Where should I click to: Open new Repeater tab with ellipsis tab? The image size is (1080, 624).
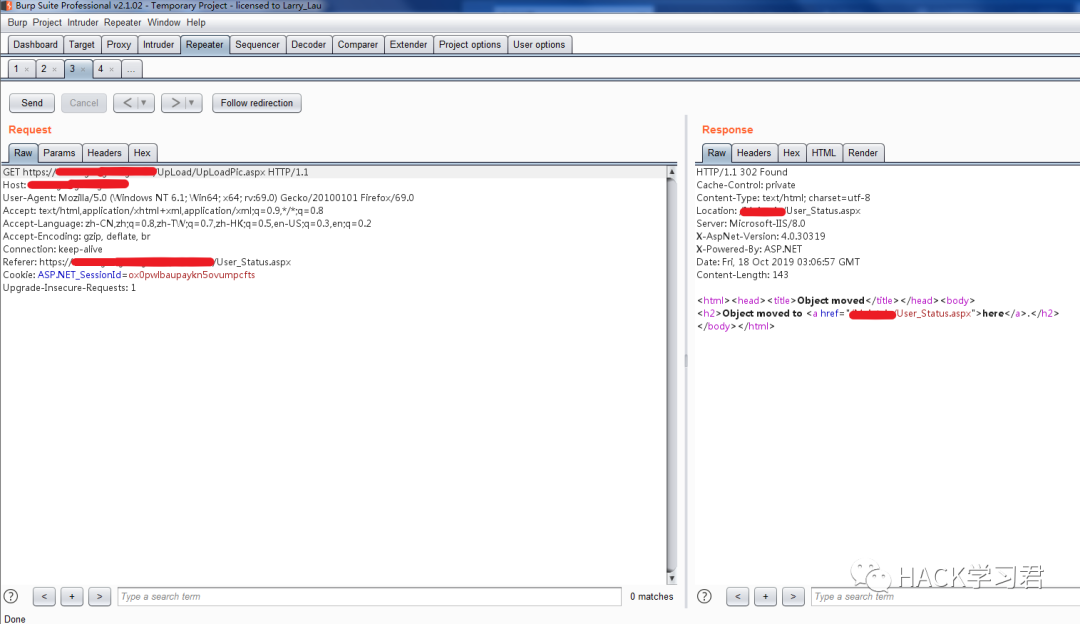point(131,70)
